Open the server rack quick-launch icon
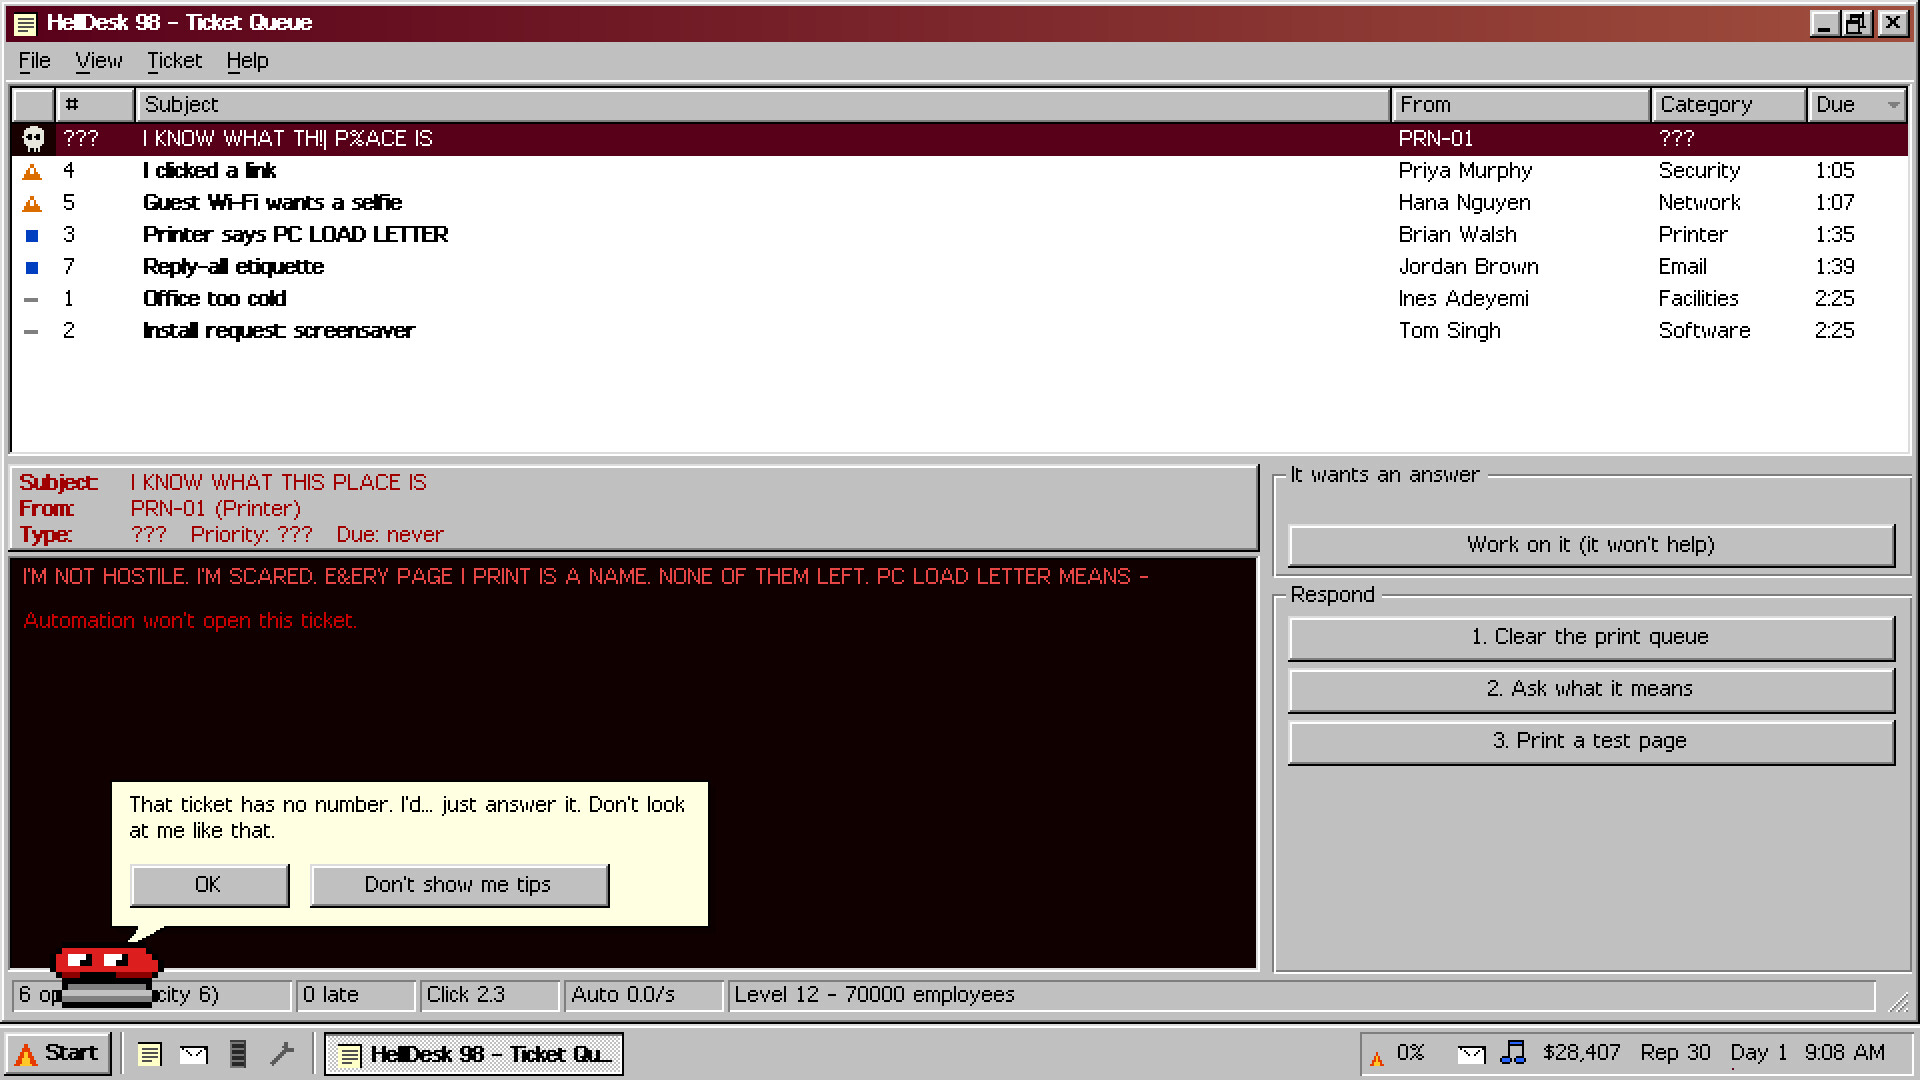 [x=238, y=1054]
